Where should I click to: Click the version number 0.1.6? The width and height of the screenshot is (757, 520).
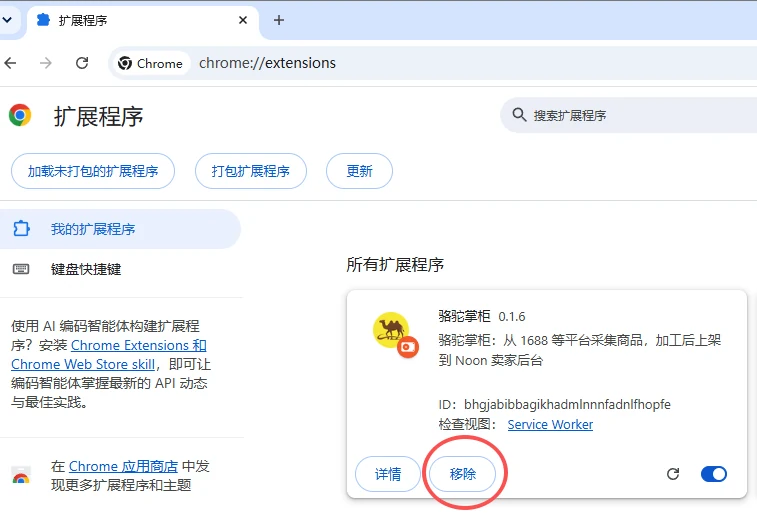[x=512, y=317]
